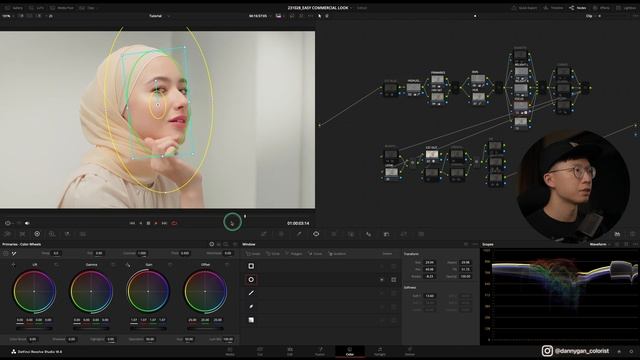
Task: Toggle viewer audio mute icon
Action: pyautogui.click(x=27, y=223)
